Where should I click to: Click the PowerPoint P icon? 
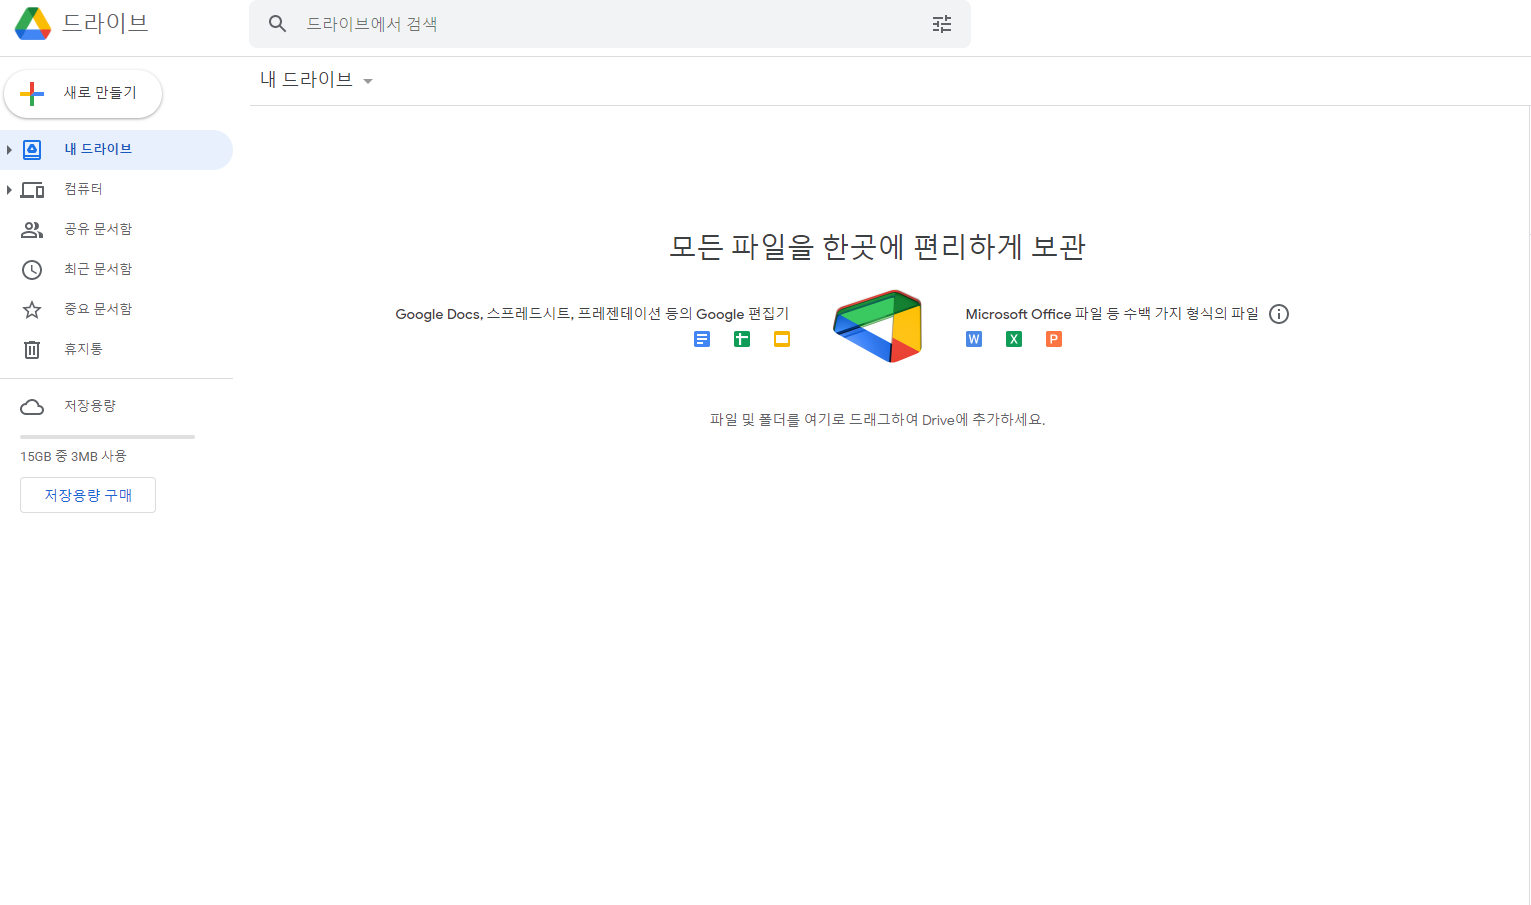pyautogui.click(x=1054, y=339)
